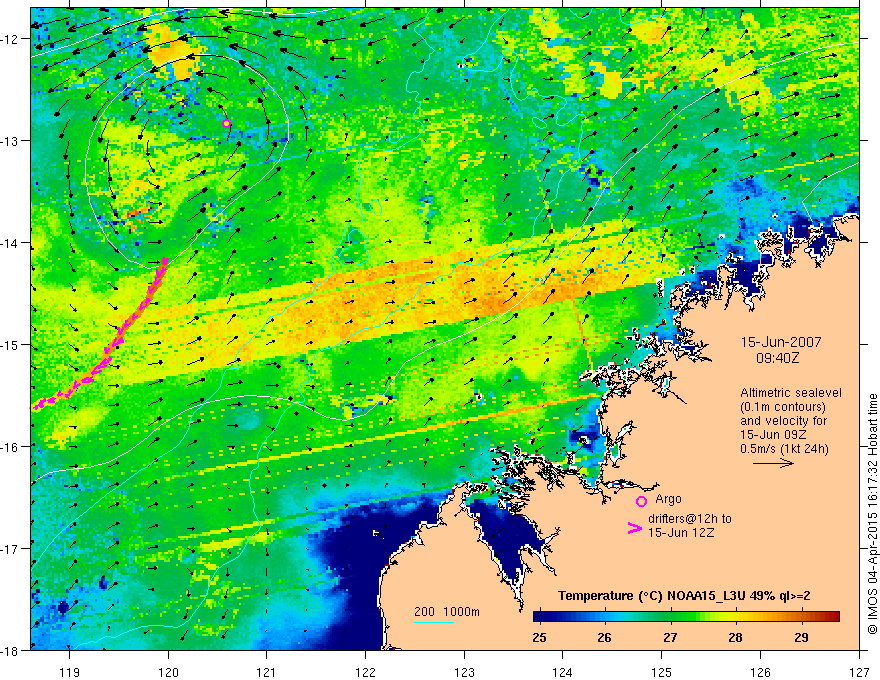This screenshot has width=880, height=680.
Task: Click the '15-Jun 12Z' drifter legend text
Action: coord(681,532)
